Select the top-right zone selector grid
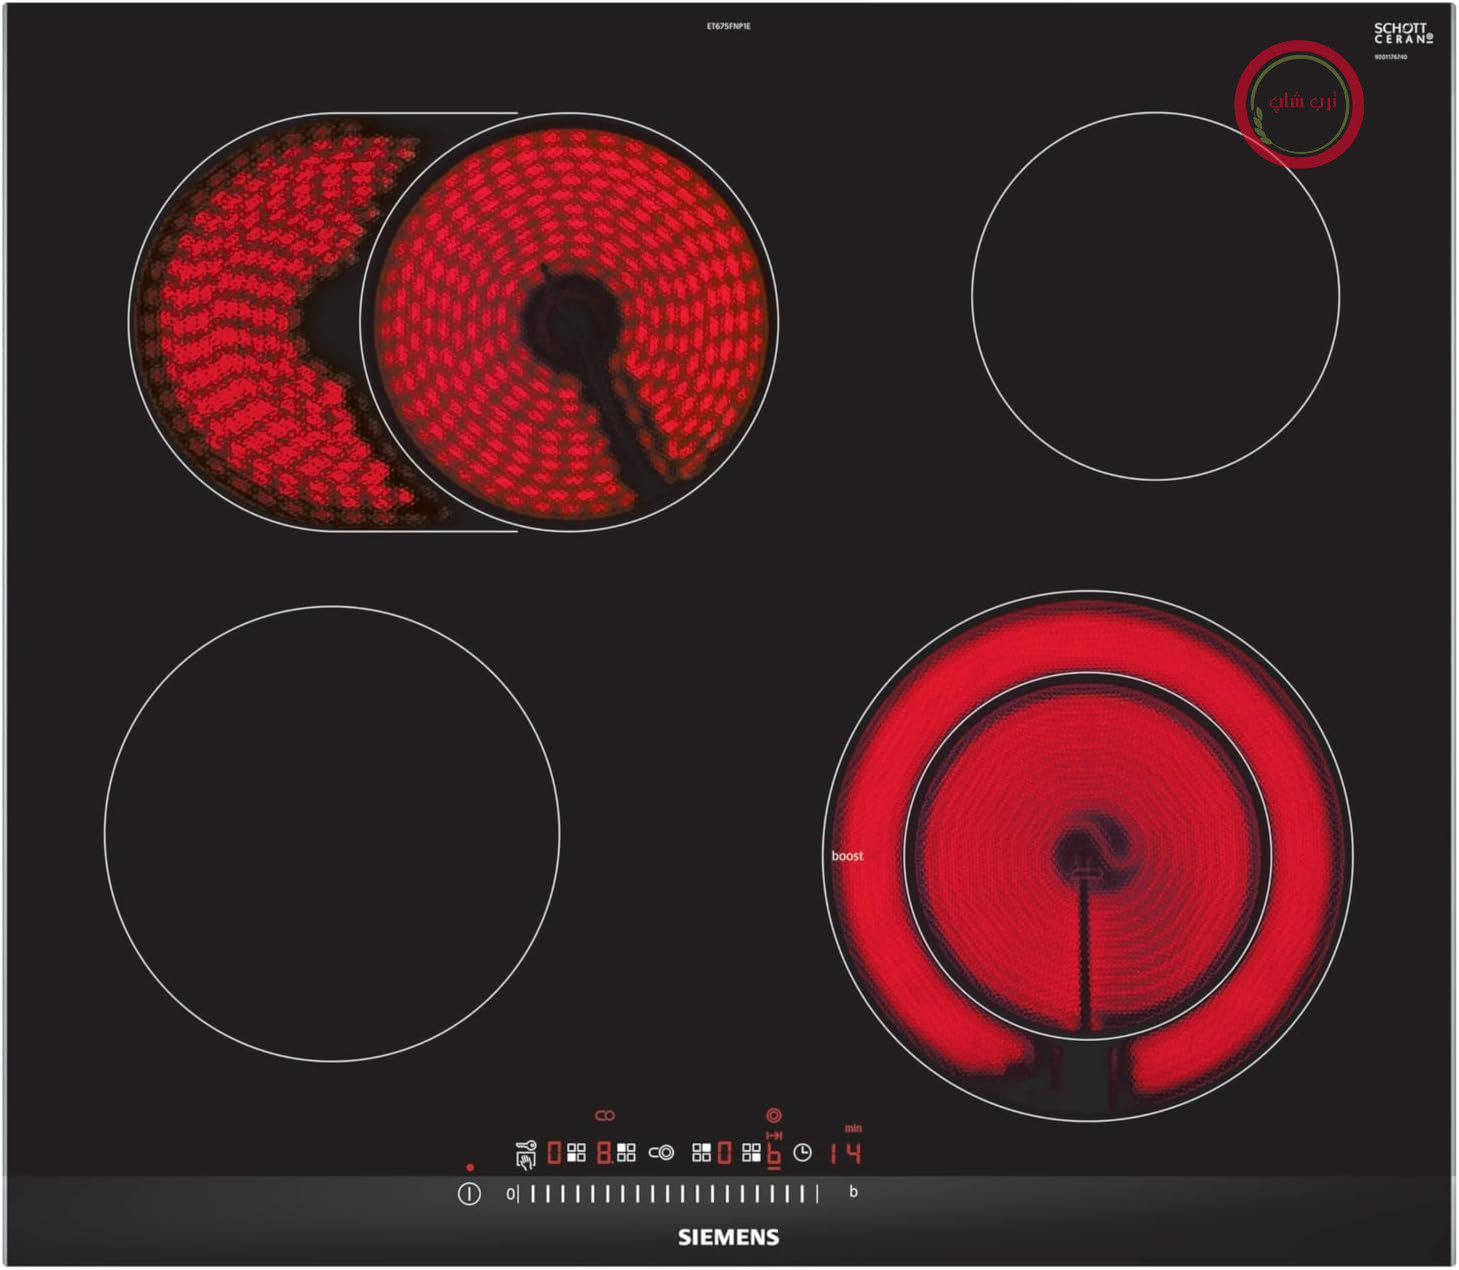Viewport: 1459px width, 1270px height. (x=702, y=1152)
